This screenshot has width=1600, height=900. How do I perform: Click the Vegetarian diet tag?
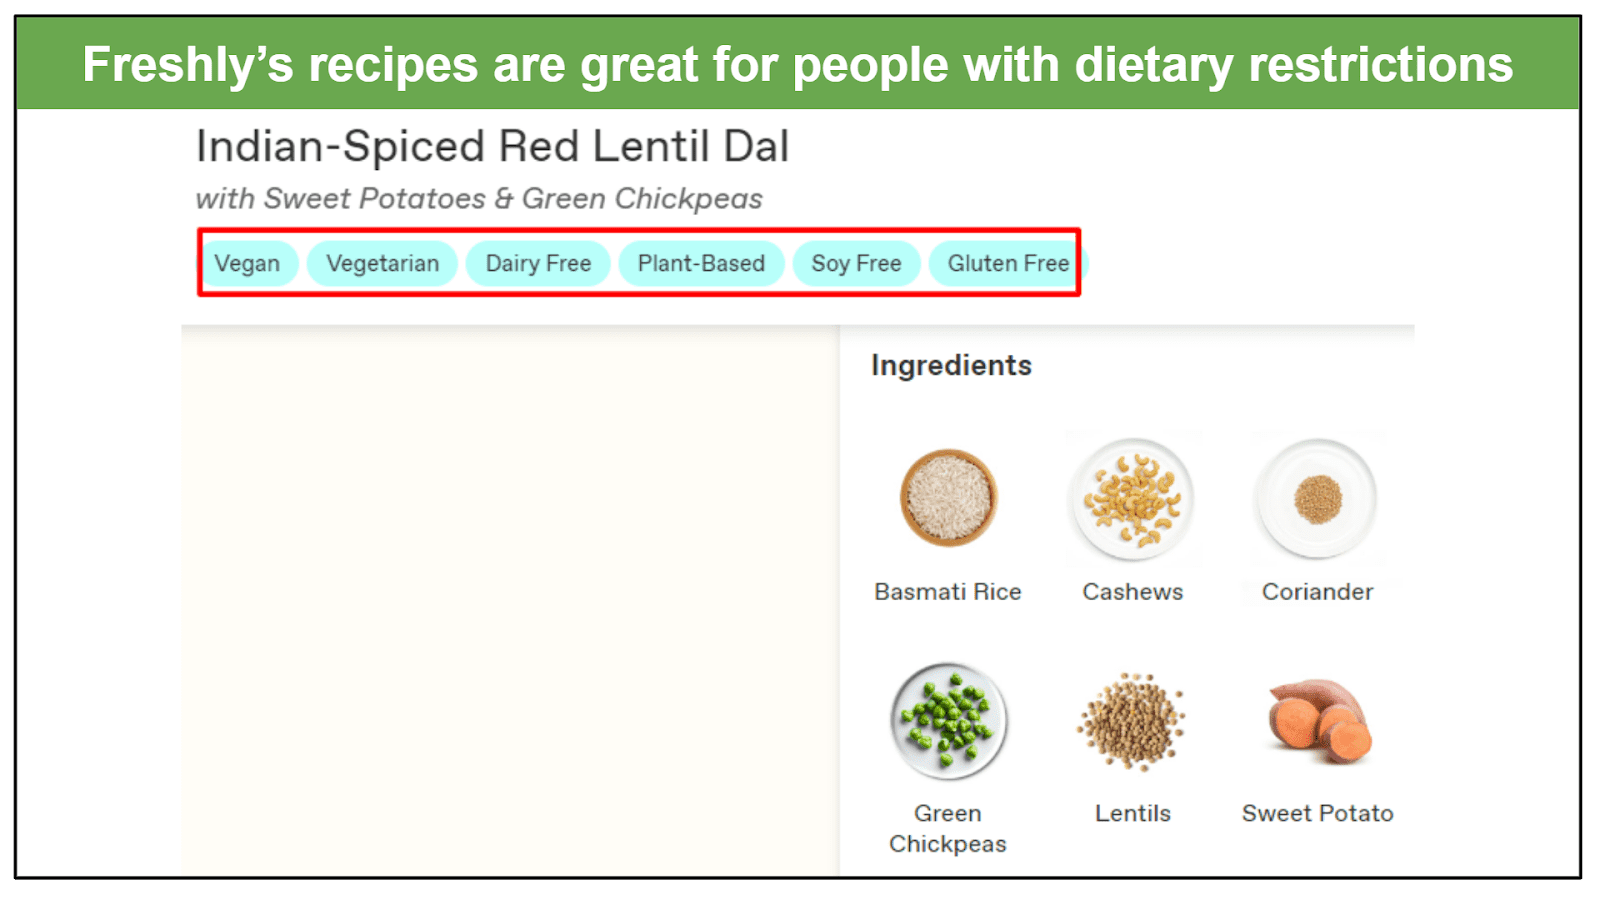click(382, 264)
